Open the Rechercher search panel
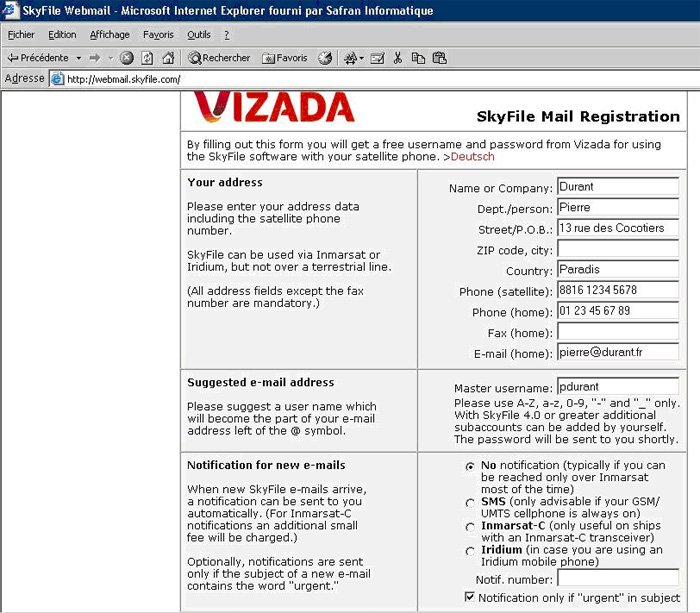 [219, 58]
